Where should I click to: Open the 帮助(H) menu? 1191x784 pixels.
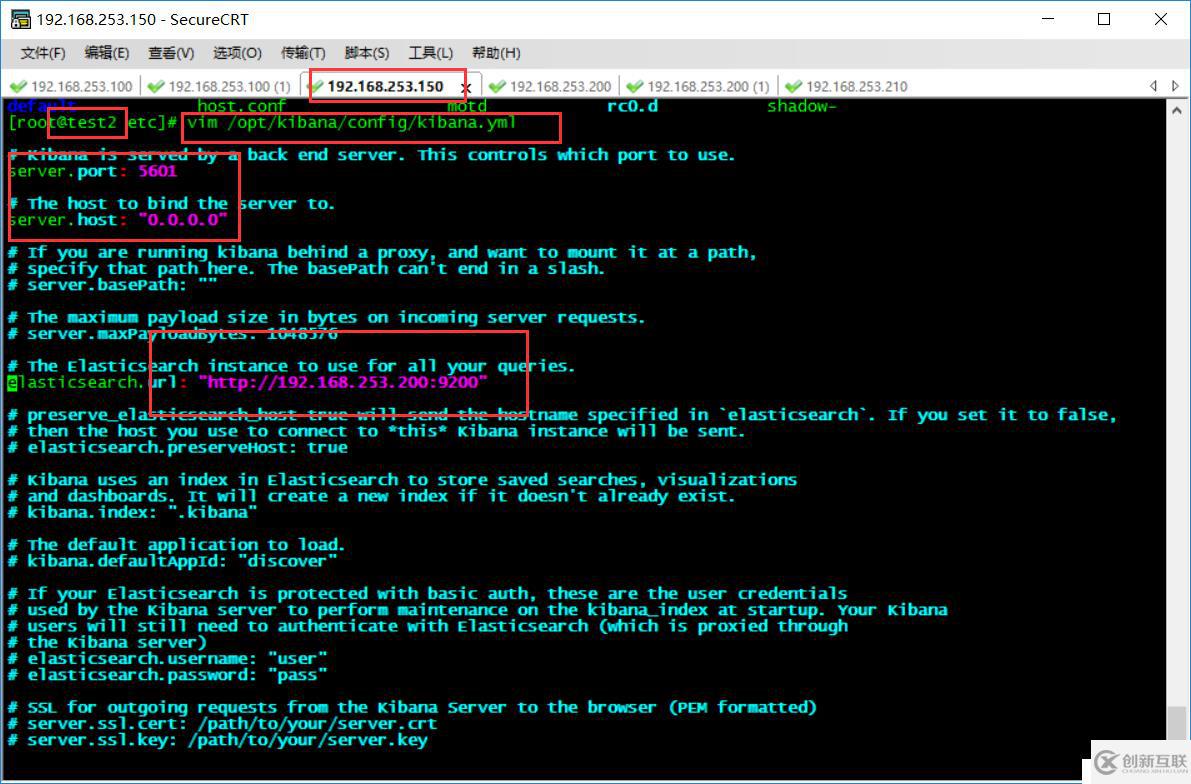click(496, 53)
